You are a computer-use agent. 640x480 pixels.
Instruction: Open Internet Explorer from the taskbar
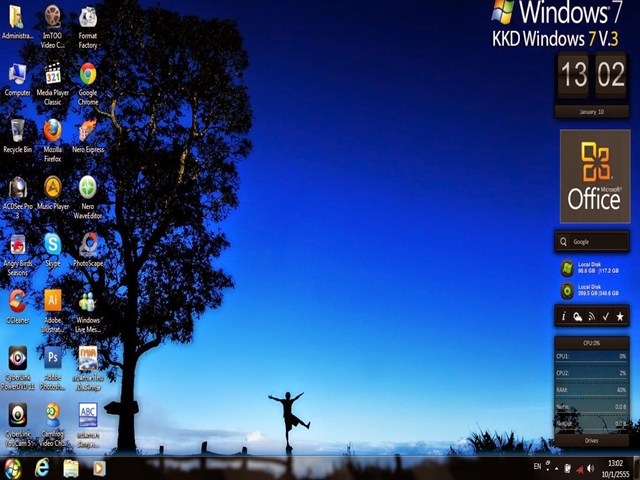click(42, 468)
